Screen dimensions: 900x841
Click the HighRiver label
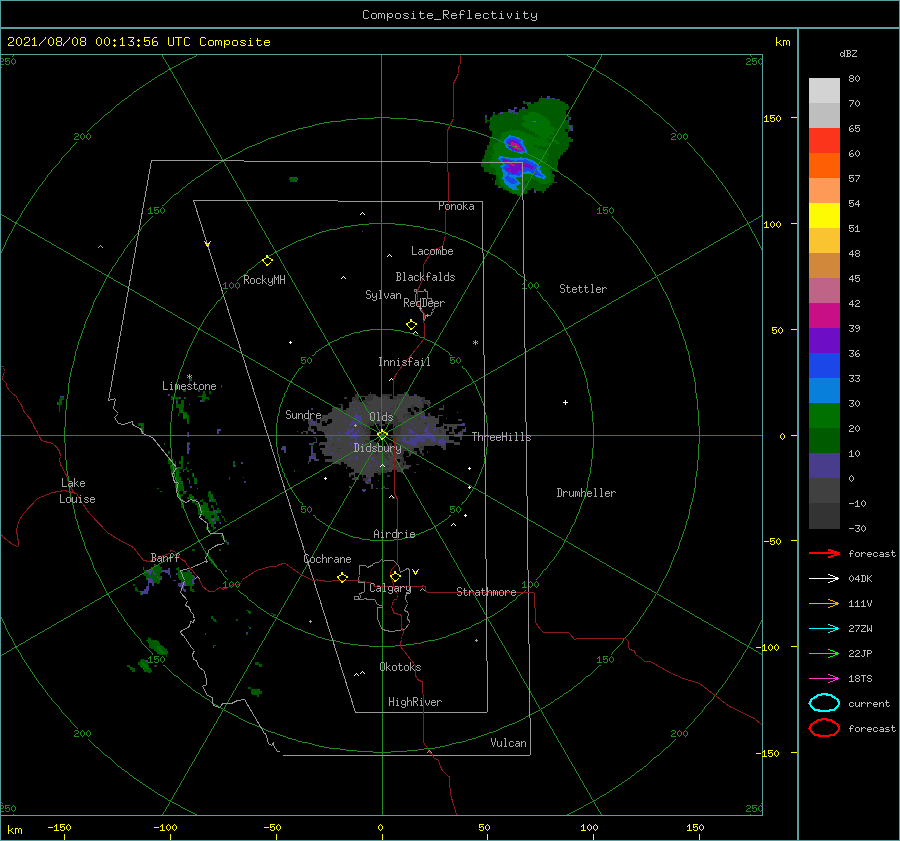coord(415,702)
